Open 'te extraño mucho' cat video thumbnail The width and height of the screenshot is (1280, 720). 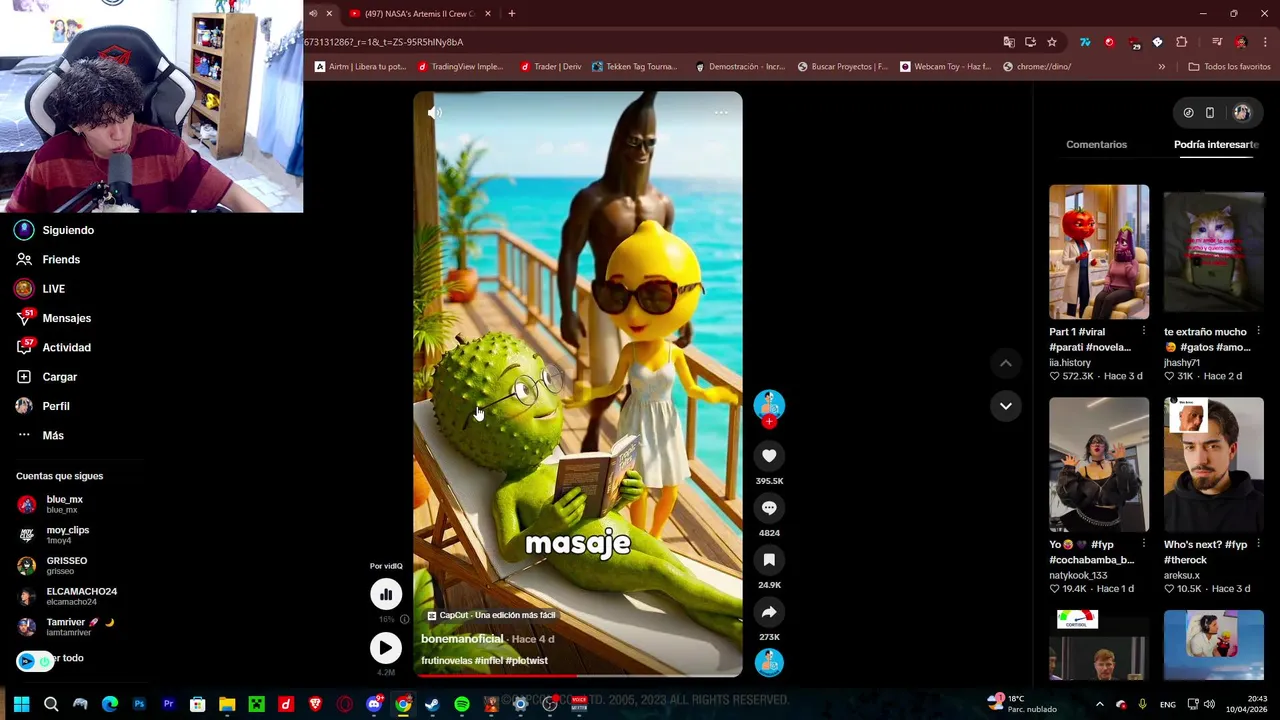coord(1213,252)
